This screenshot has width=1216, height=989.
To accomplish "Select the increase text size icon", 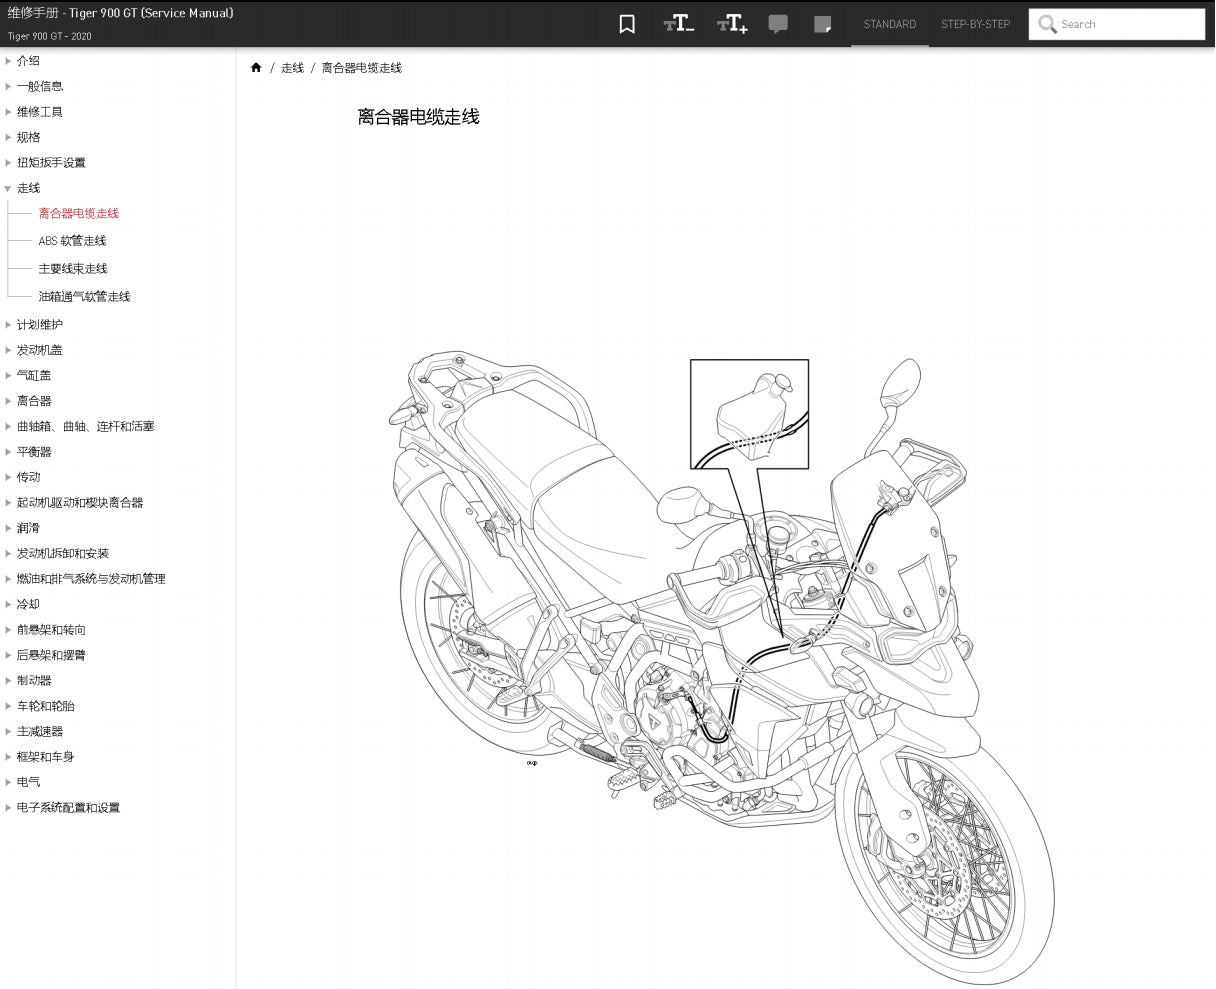I will click(732, 24).
